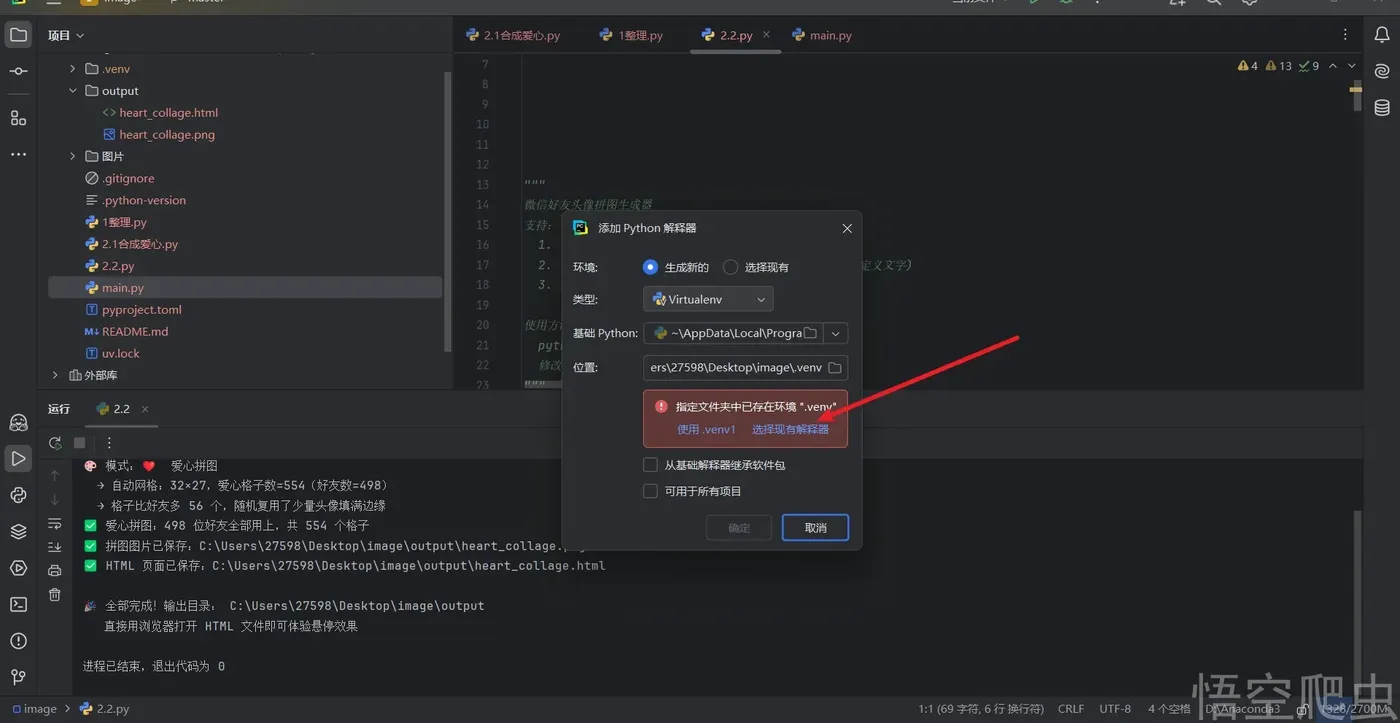
Task: Stop the running process in Run panel
Action: point(80,443)
